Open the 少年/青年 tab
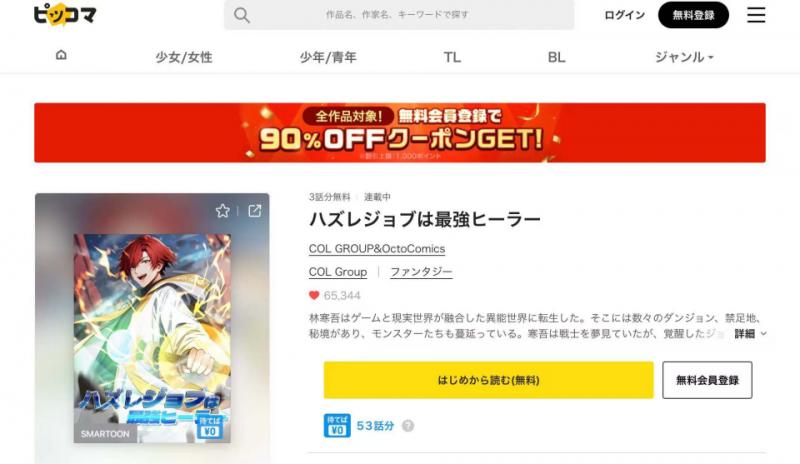800x464 pixels. [x=328, y=57]
